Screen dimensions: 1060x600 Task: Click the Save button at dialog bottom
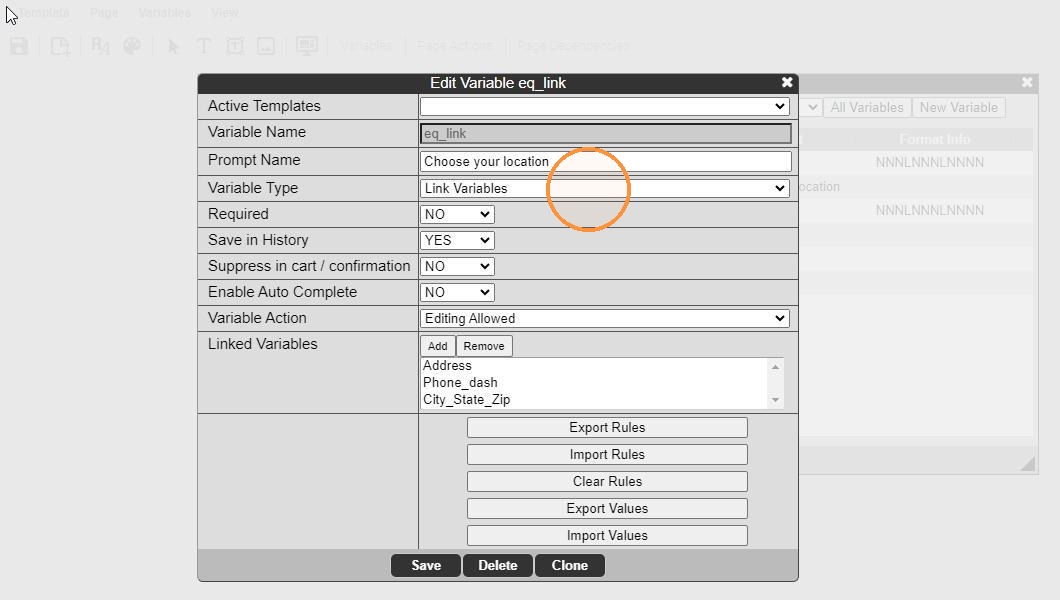point(426,566)
